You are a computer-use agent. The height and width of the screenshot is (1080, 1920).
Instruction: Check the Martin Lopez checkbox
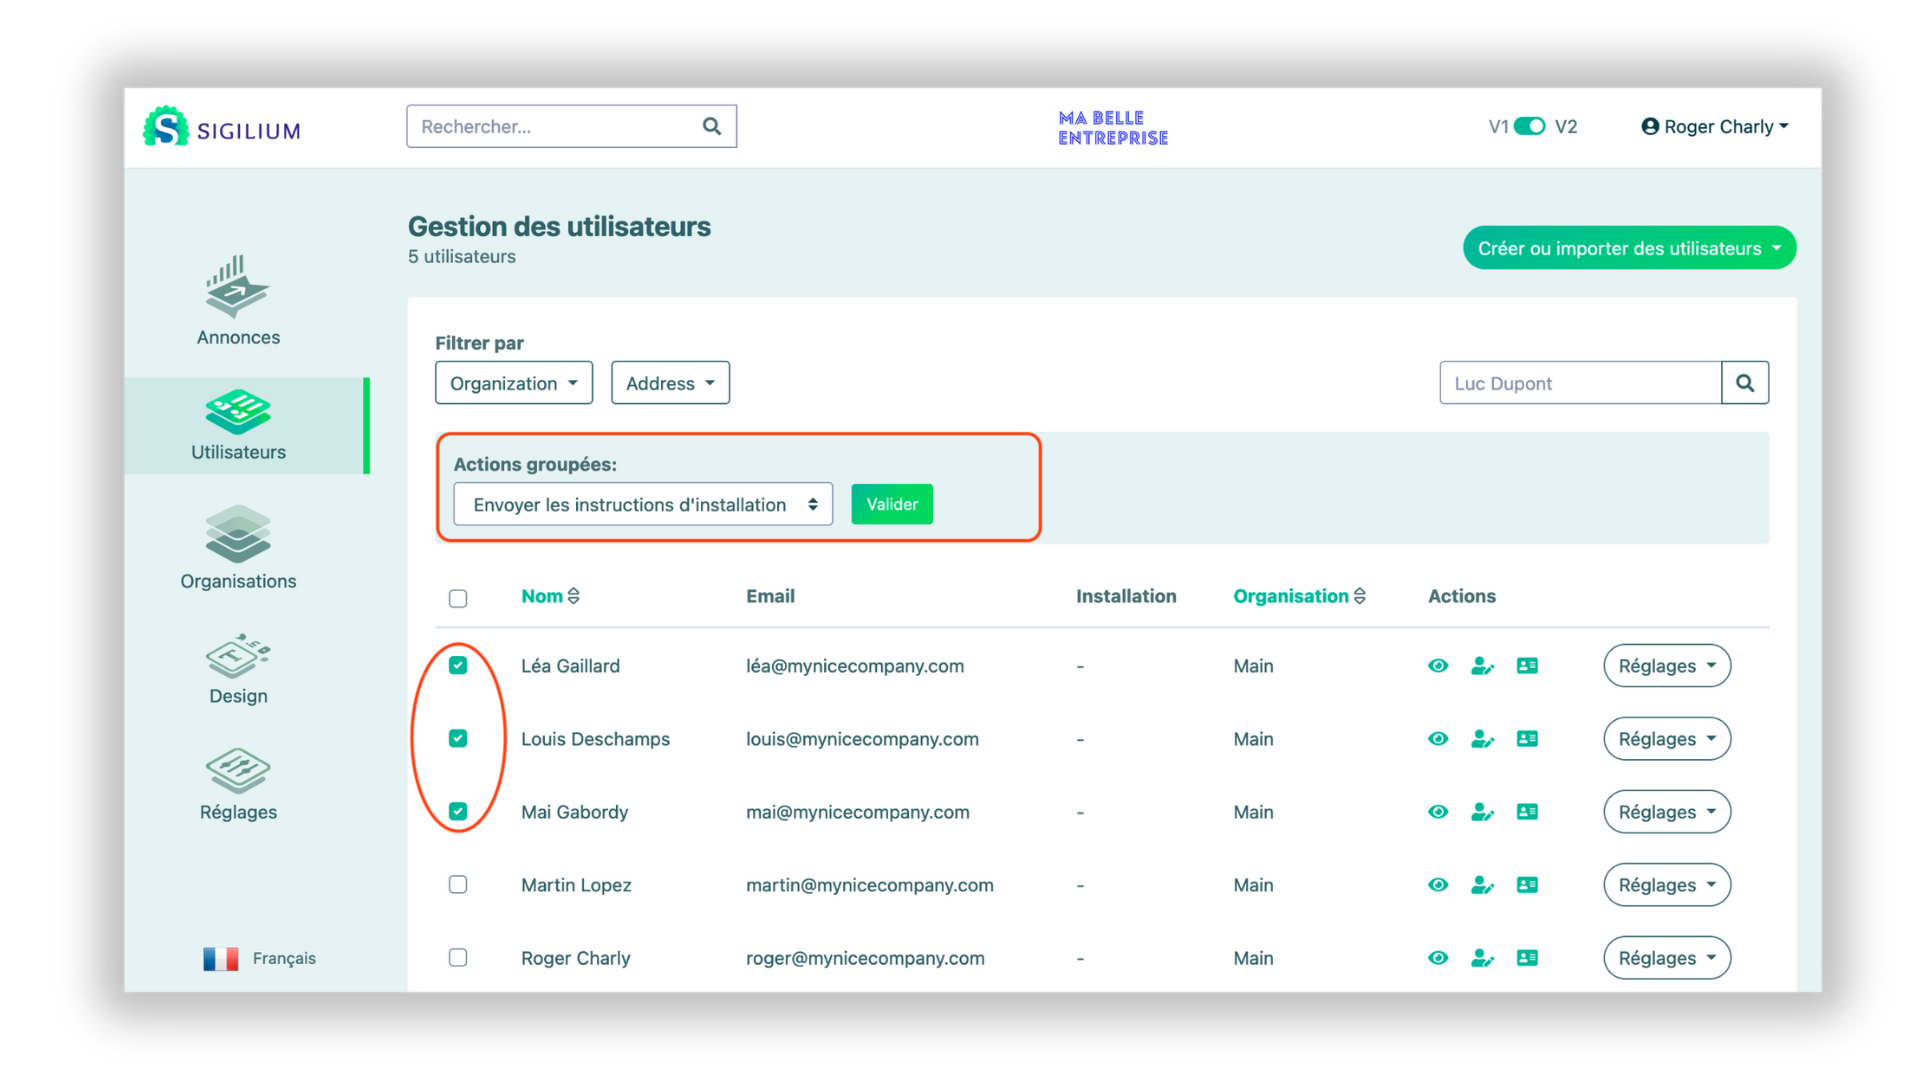458,885
